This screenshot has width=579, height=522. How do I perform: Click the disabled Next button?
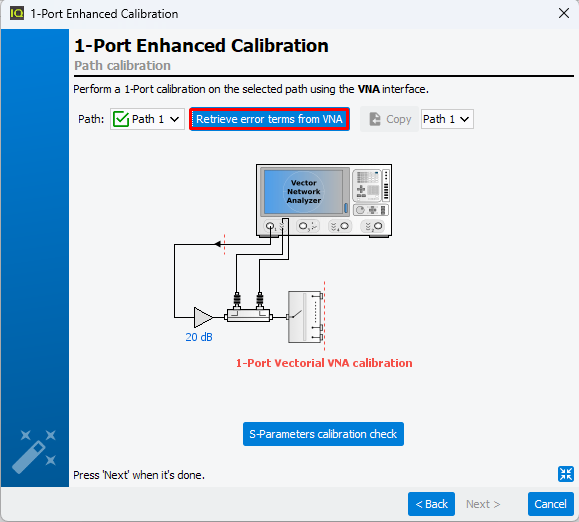(x=483, y=504)
